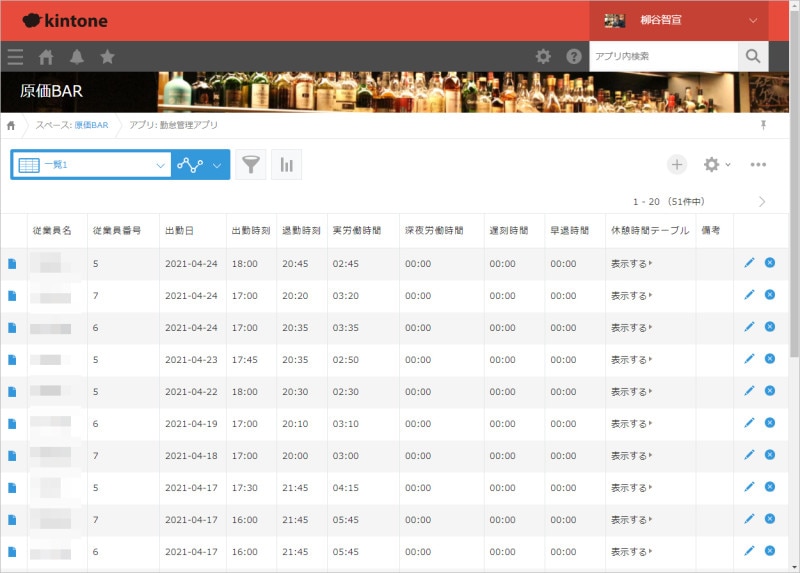Image resolution: width=800 pixels, height=573 pixels.
Task: Expand the graph view chevron
Action: [x=217, y=165]
